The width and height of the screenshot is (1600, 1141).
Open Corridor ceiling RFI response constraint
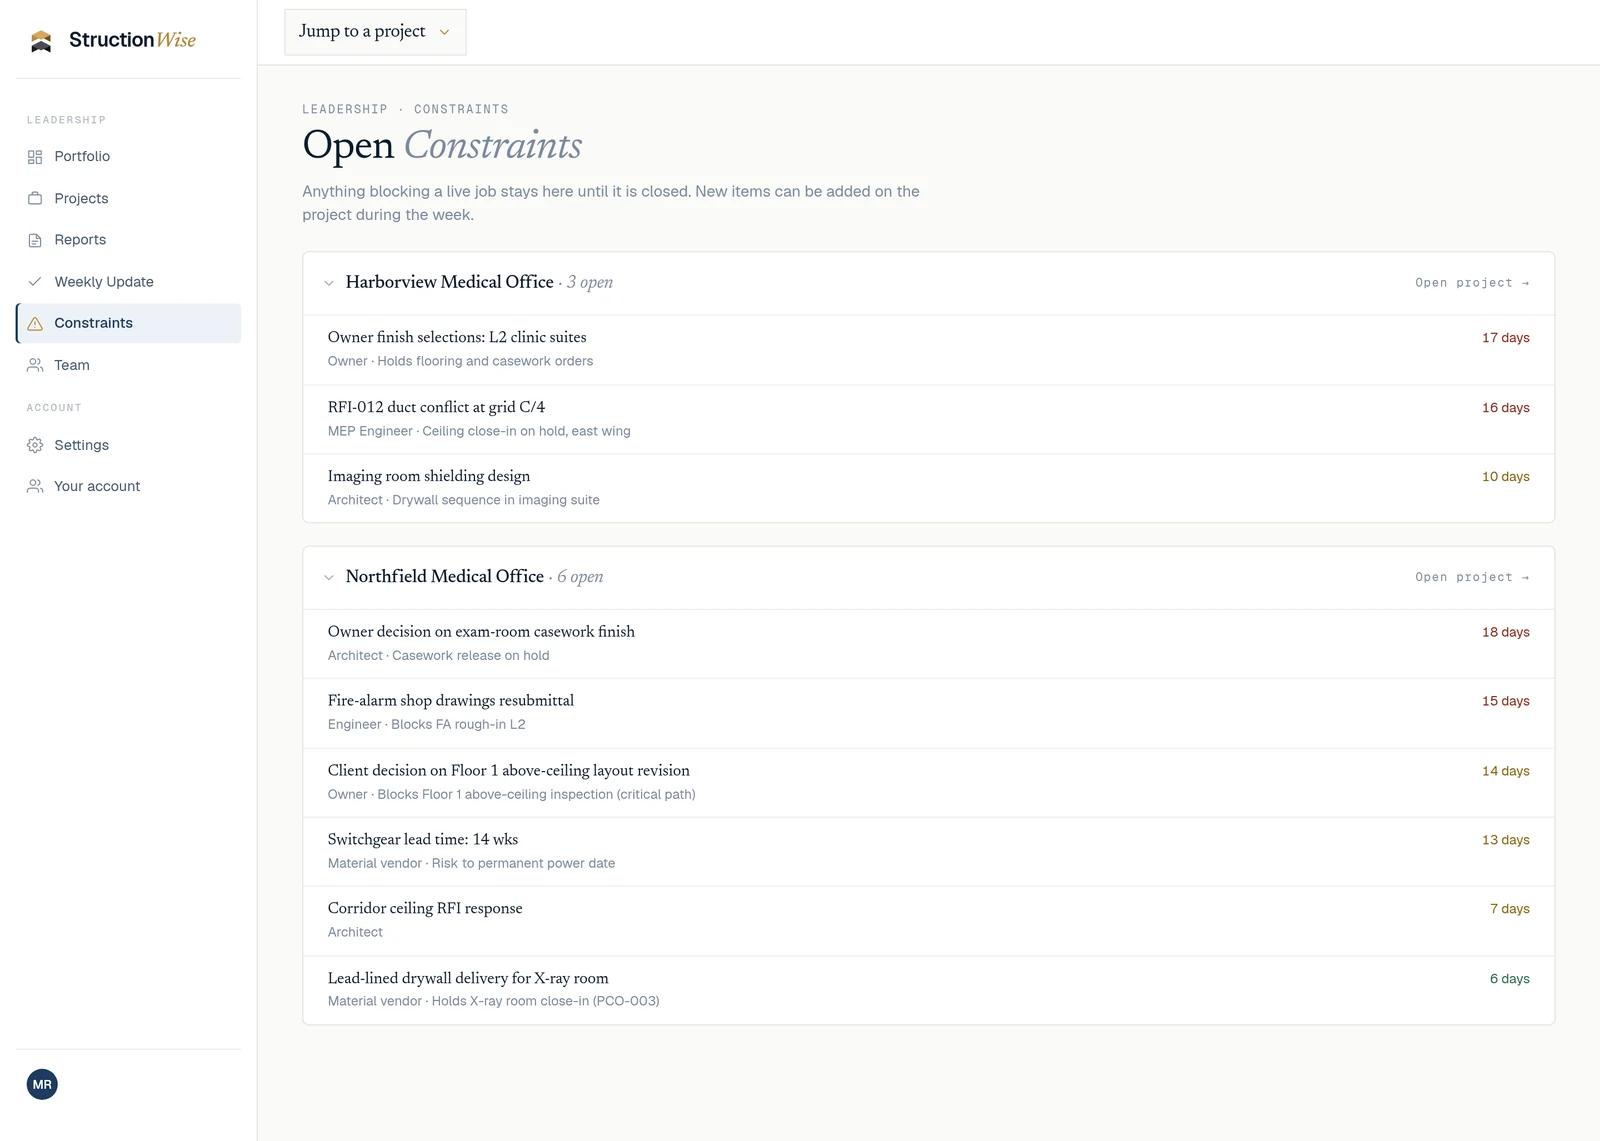(x=928, y=920)
